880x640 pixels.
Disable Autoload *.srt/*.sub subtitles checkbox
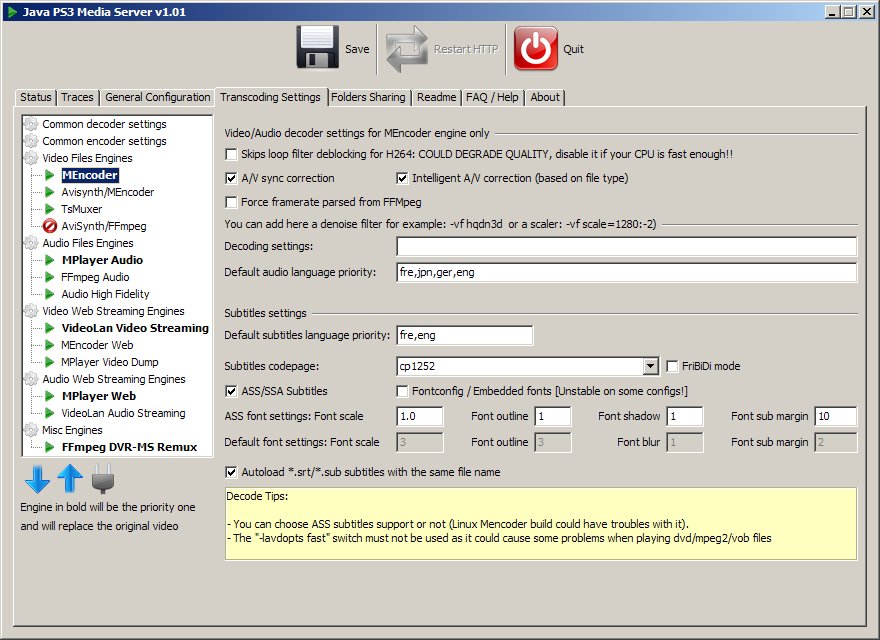pyautogui.click(x=232, y=472)
